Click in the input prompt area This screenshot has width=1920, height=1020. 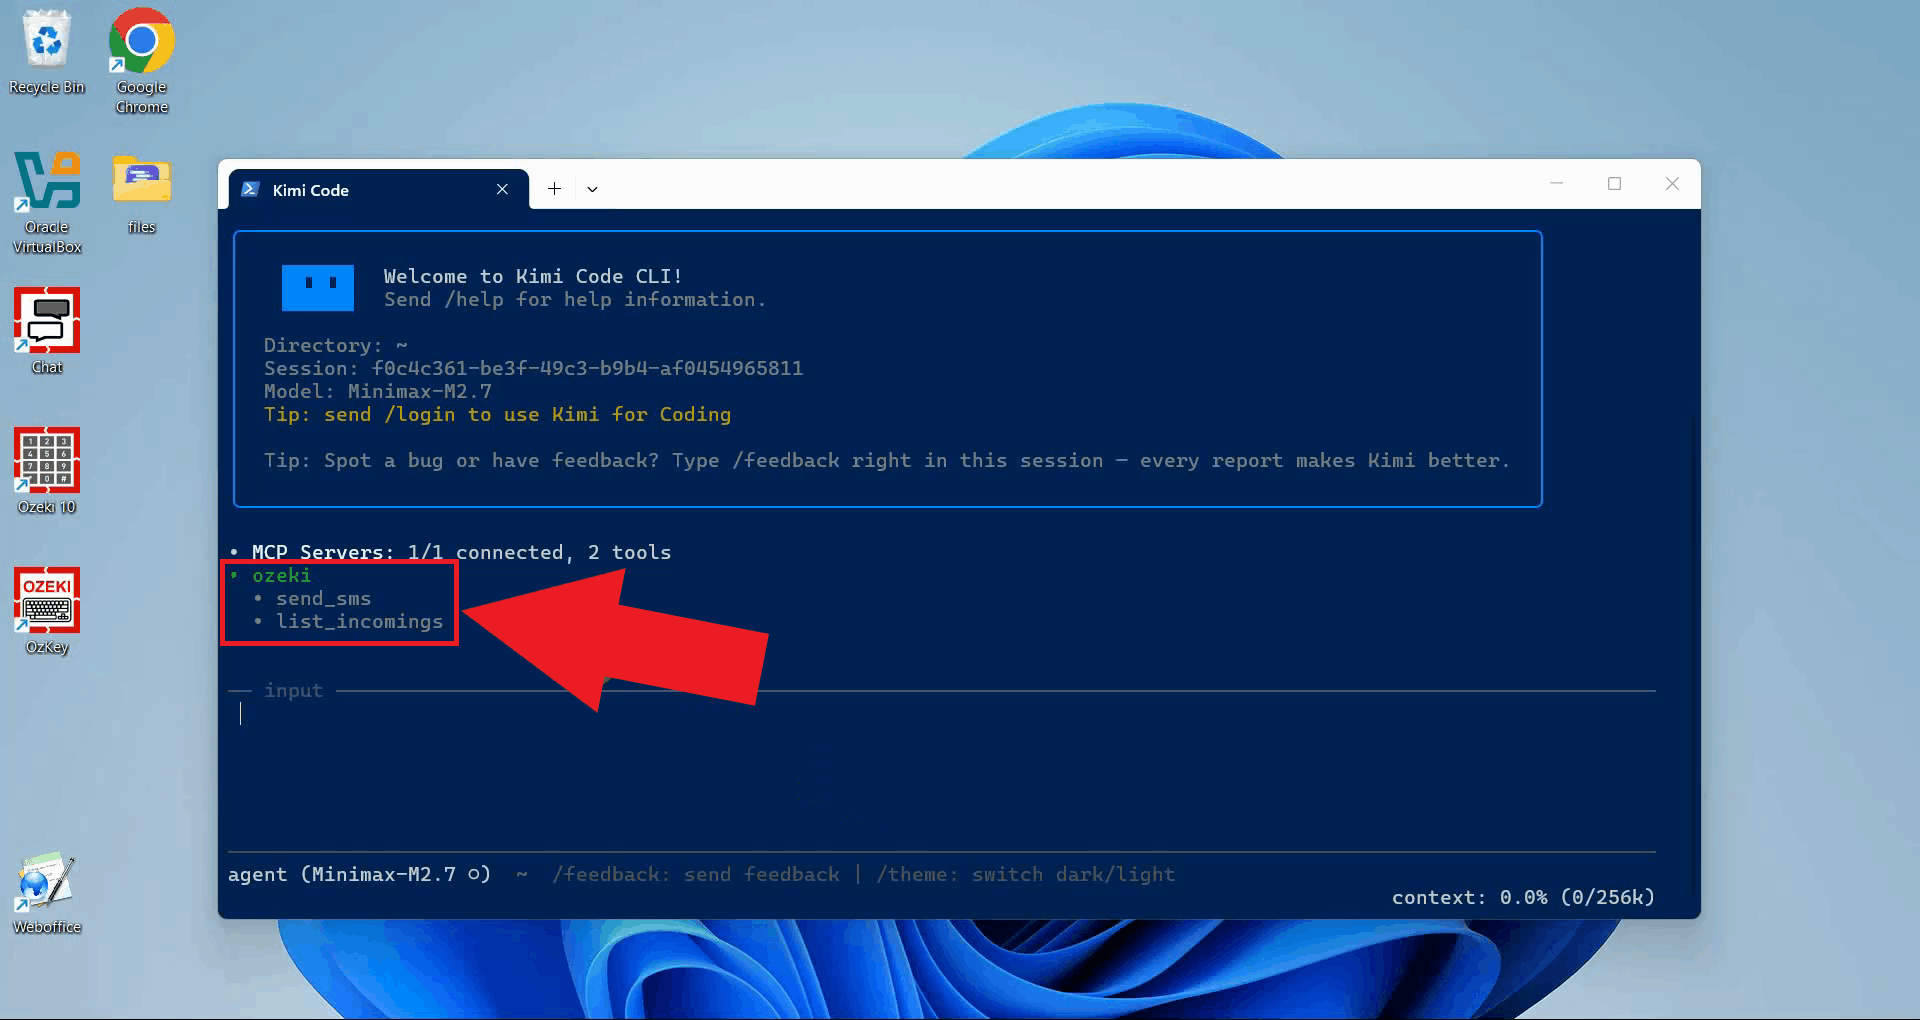pos(940,713)
